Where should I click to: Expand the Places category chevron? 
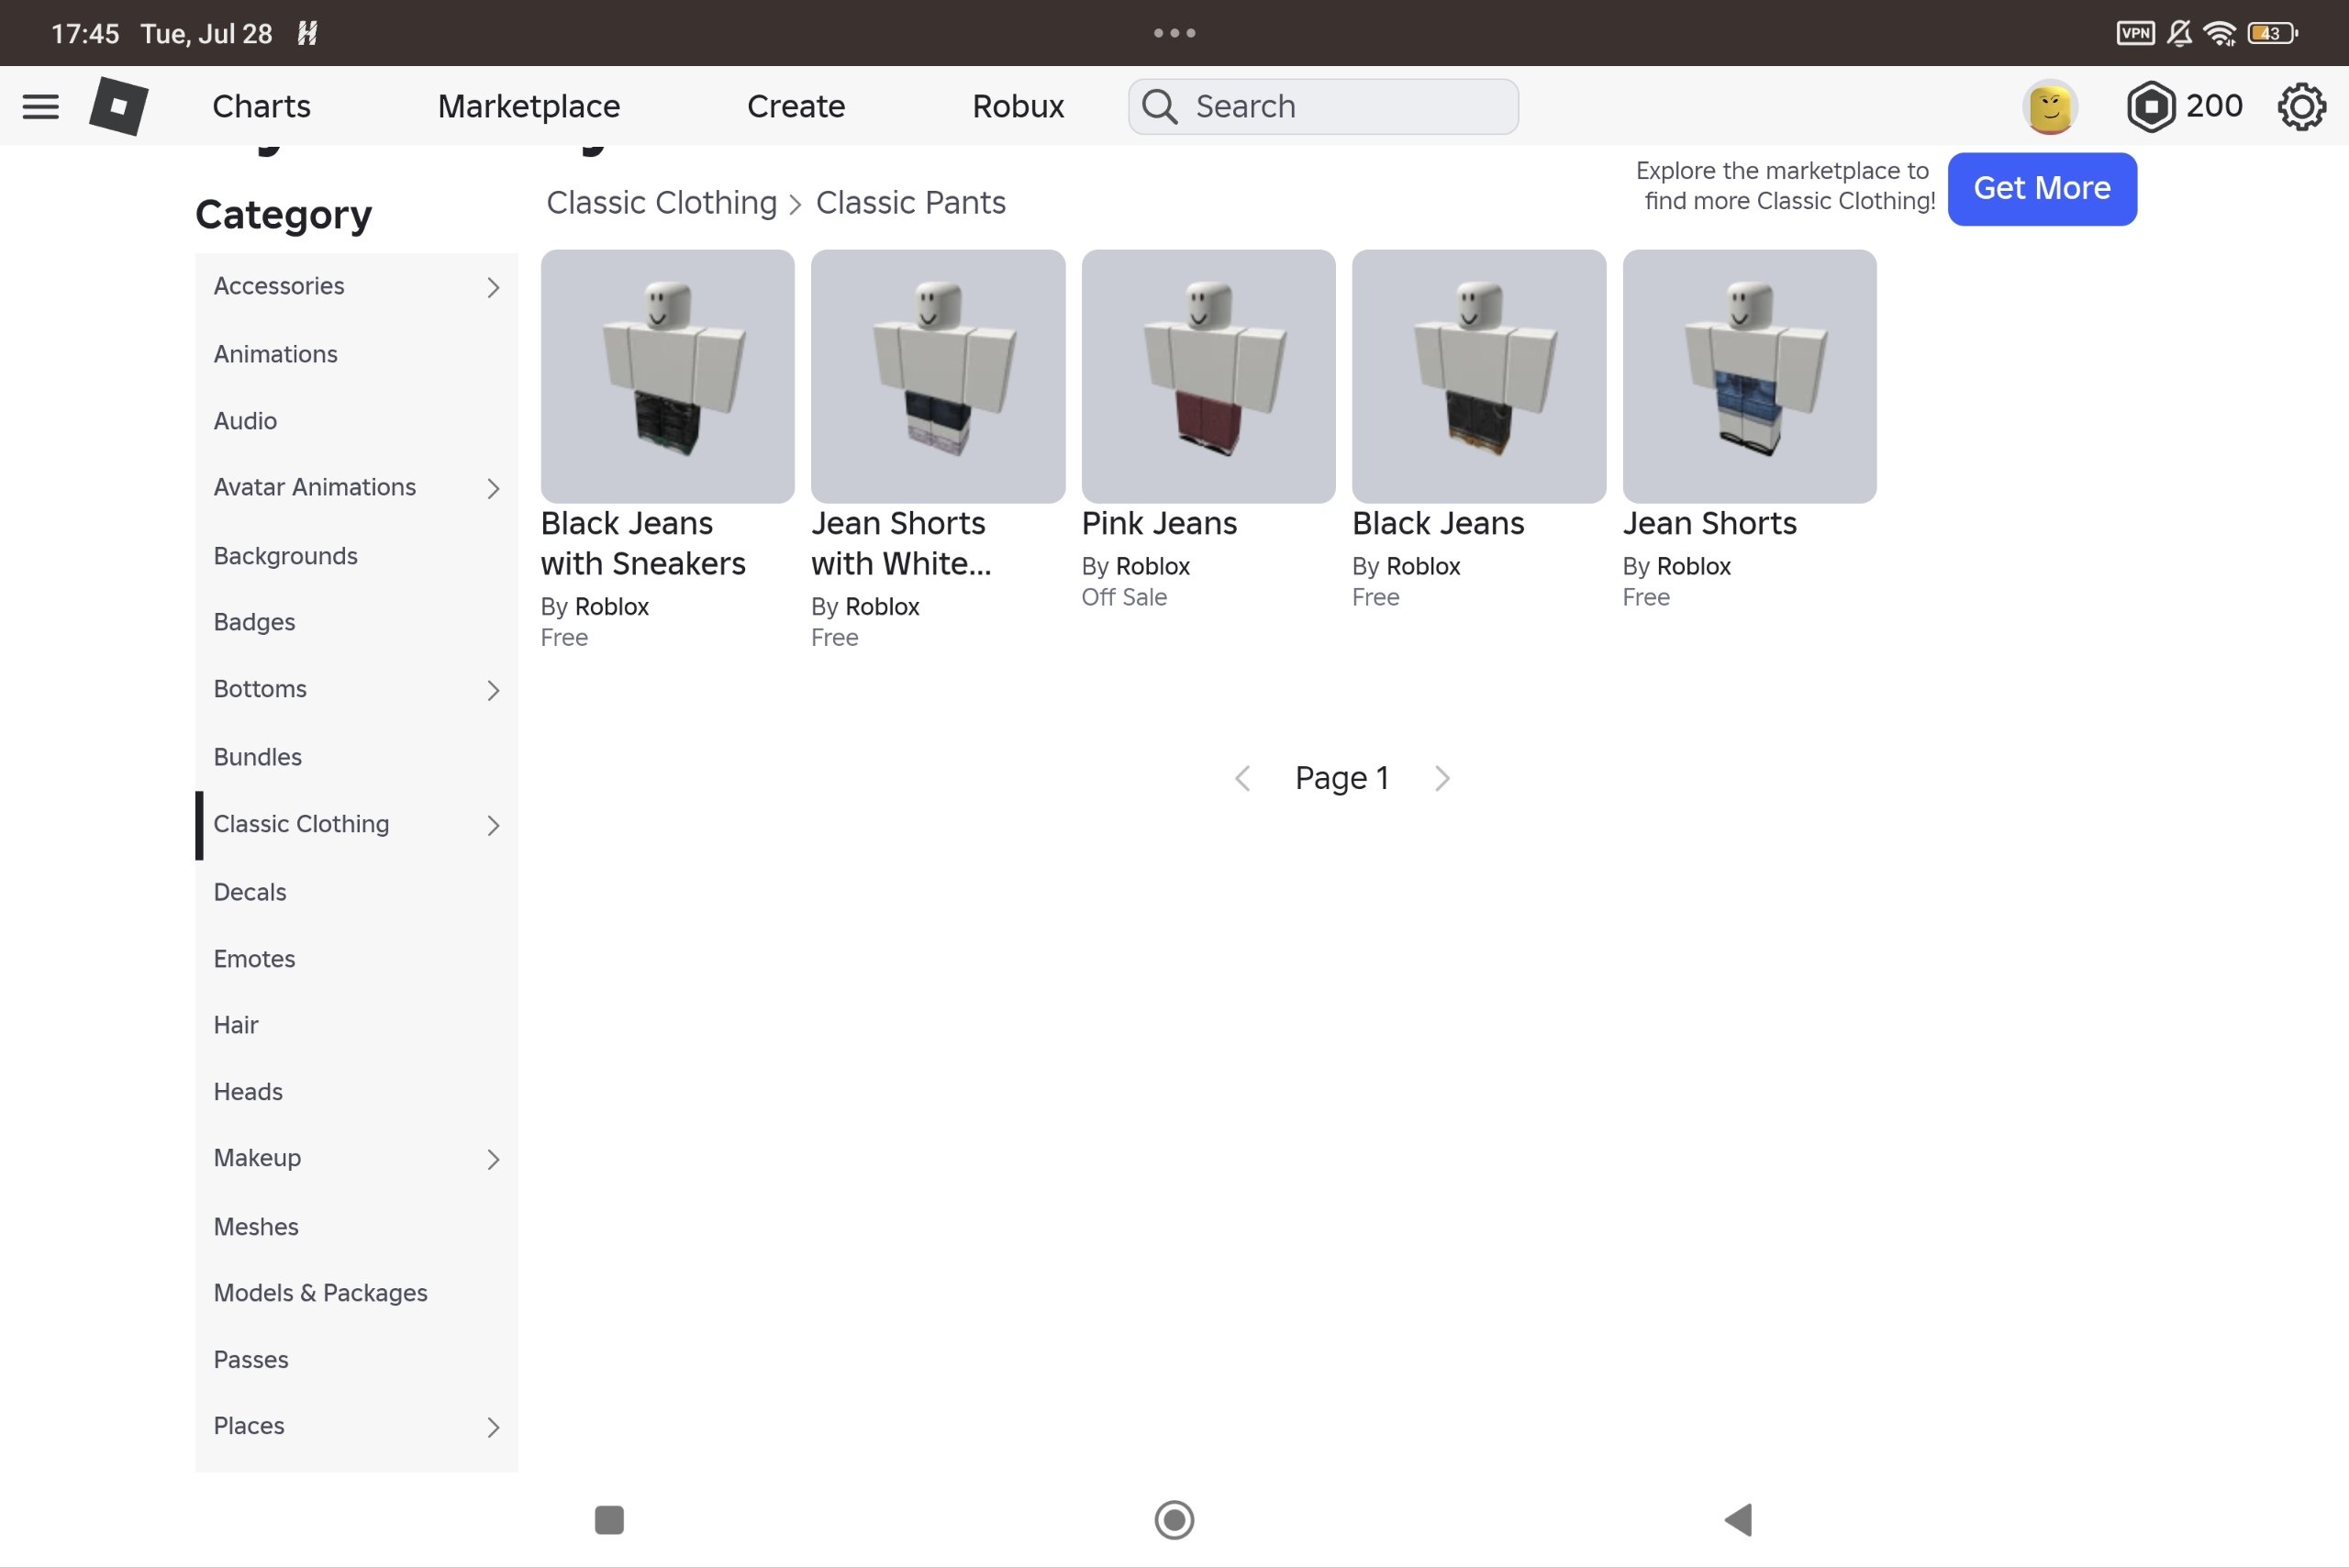pyautogui.click(x=493, y=1427)
